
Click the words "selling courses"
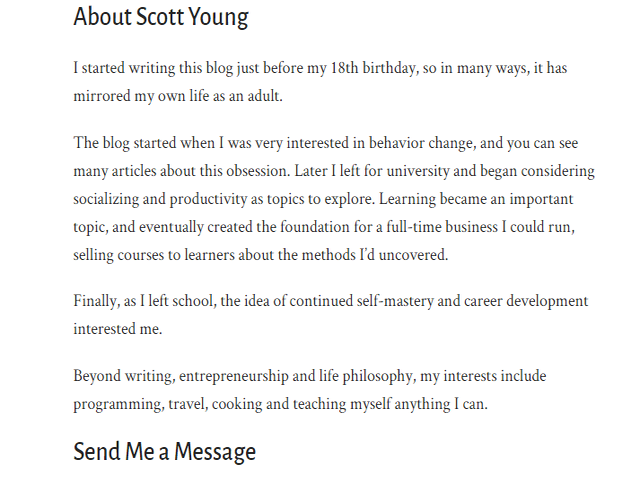point(121,255)
